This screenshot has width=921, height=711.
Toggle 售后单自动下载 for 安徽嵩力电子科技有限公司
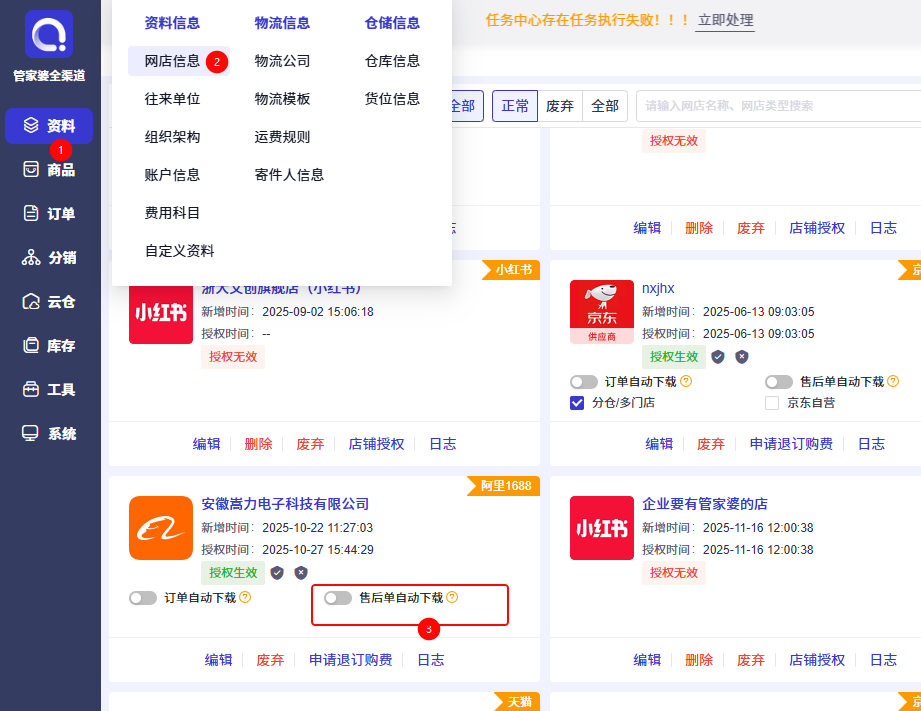(338, 598)
